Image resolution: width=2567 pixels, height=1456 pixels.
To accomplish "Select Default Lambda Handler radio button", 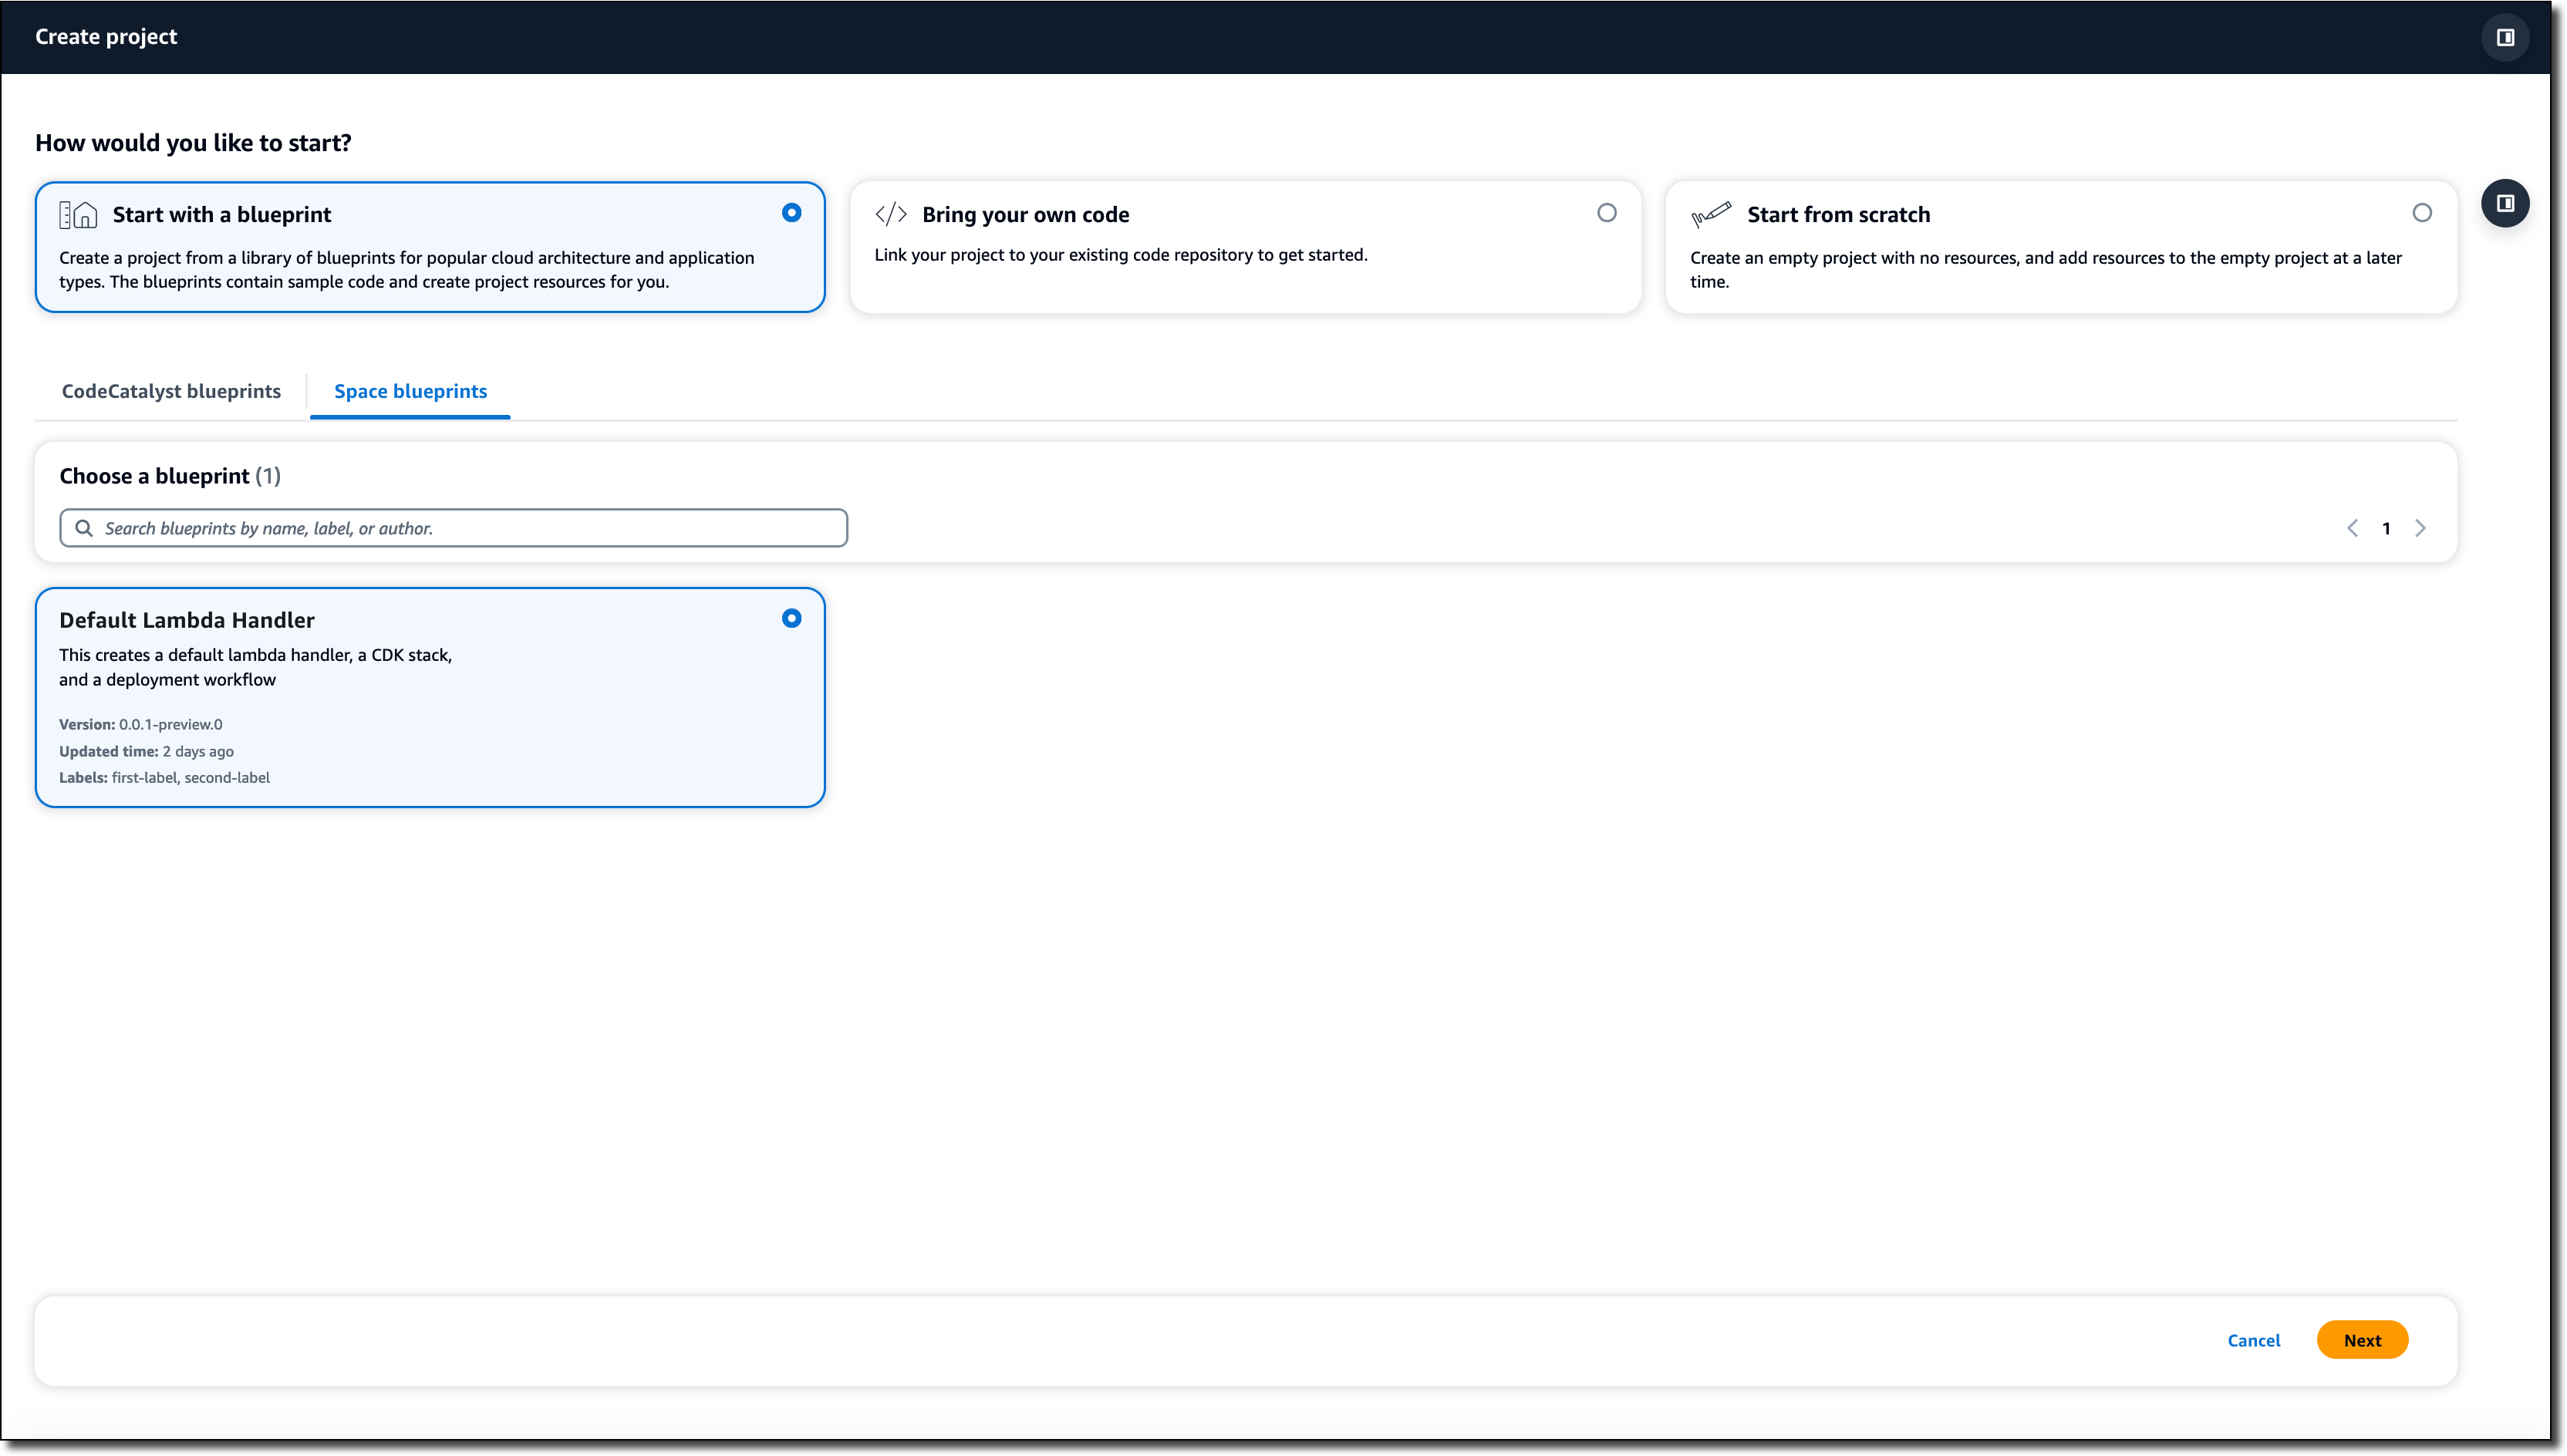I will 791,619.
